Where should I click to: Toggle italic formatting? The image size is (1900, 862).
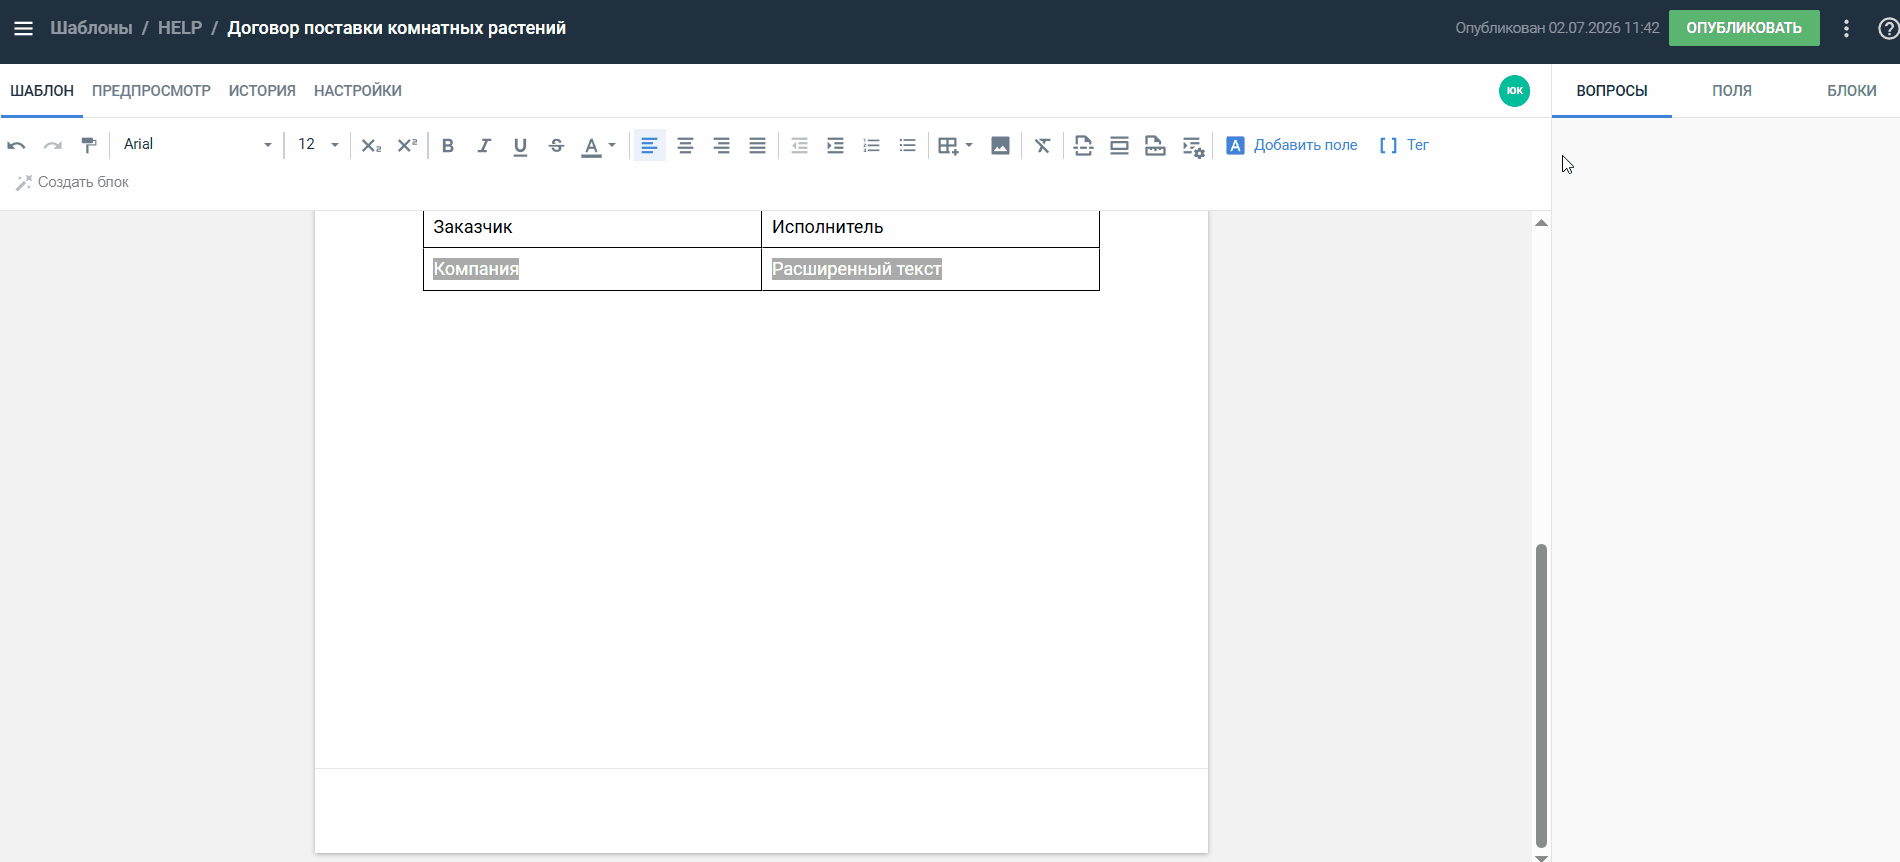484,146
